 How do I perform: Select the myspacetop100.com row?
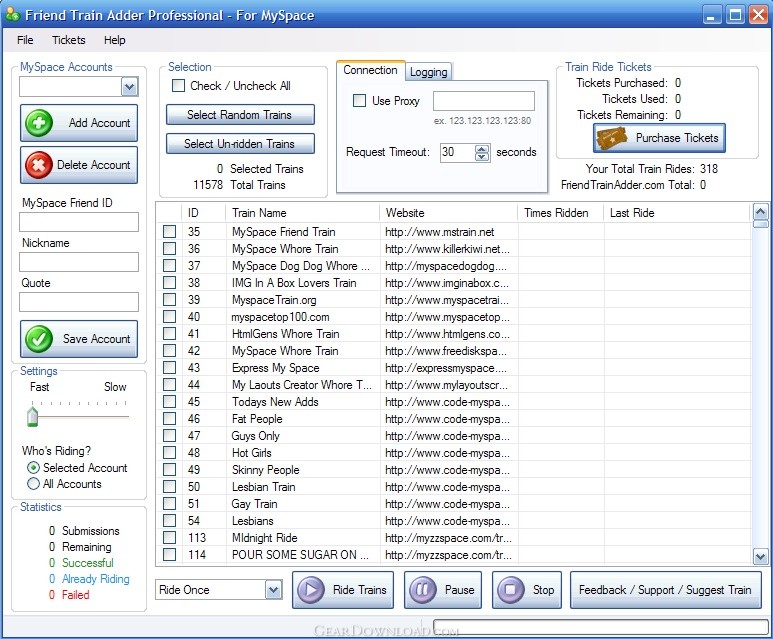click(x=454, y=317)
